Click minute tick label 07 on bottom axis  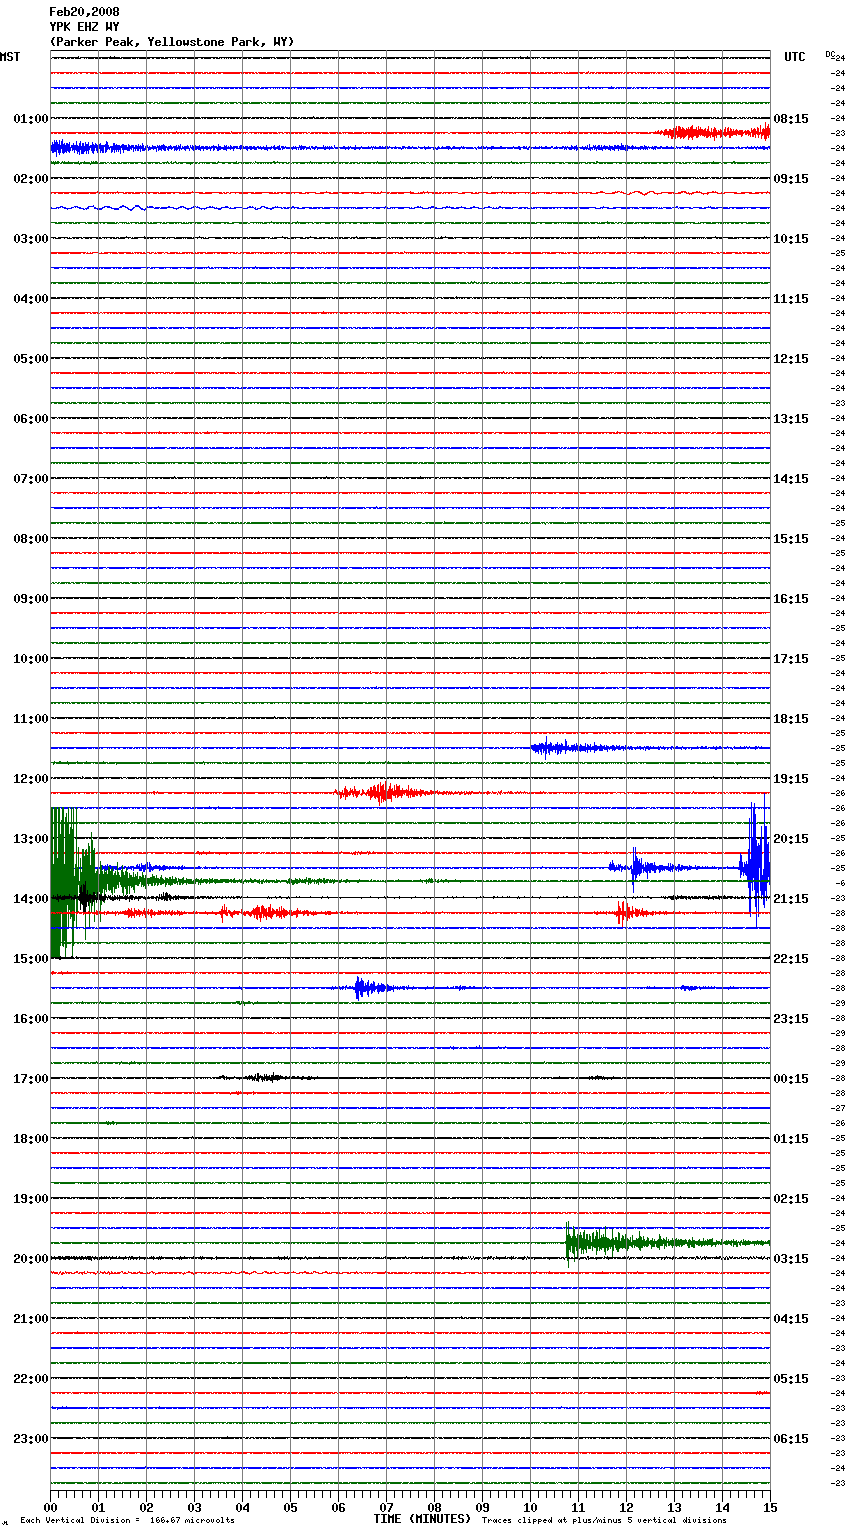[x=387, y=1507]
